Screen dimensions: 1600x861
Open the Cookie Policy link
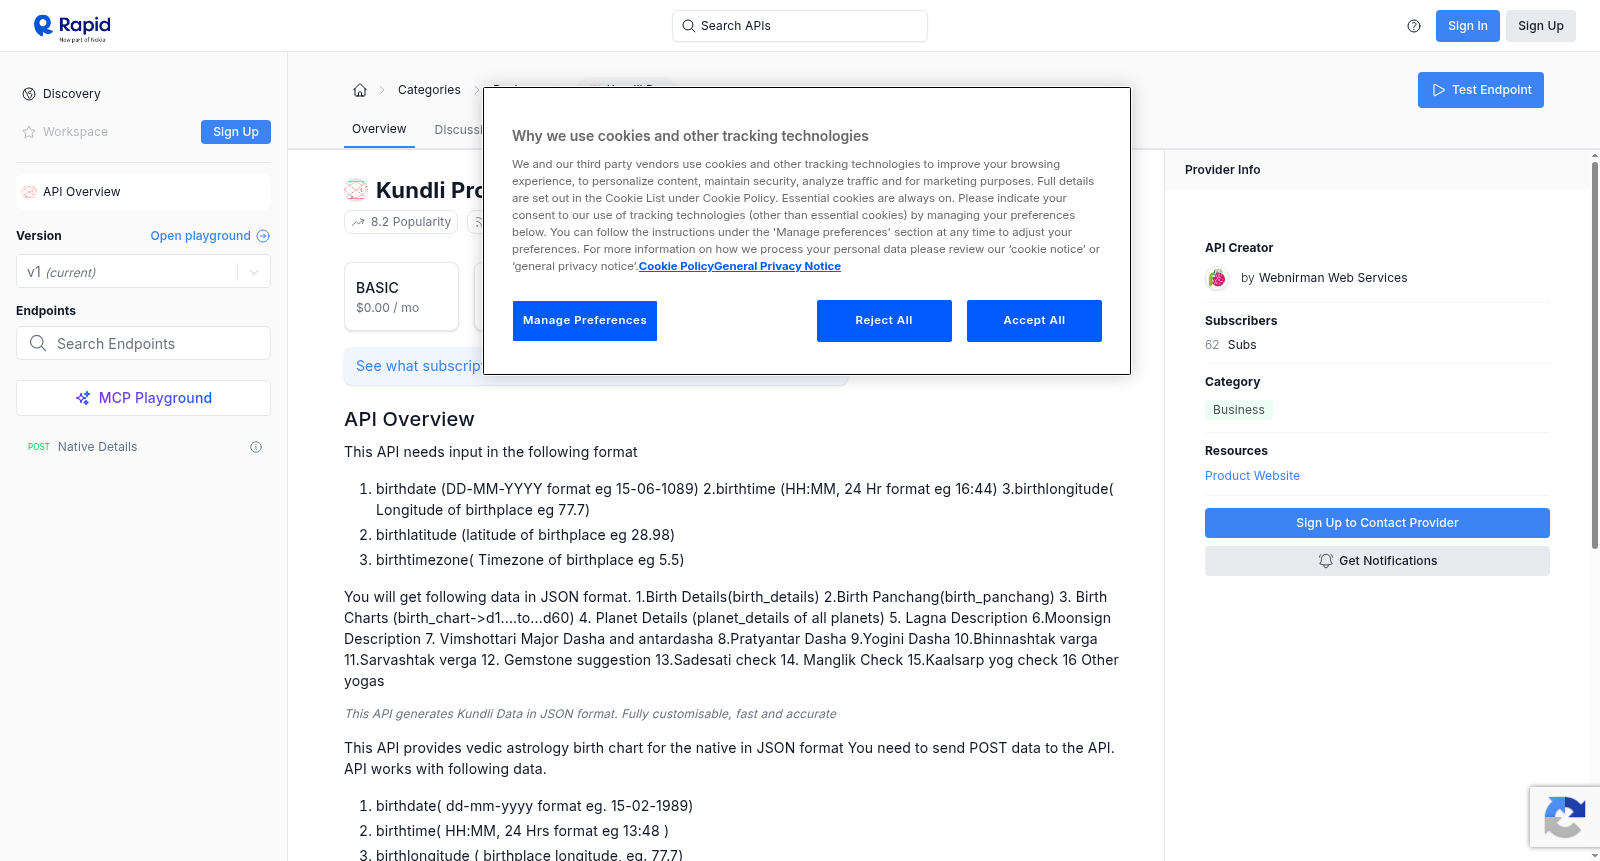[x=676, y=266]
